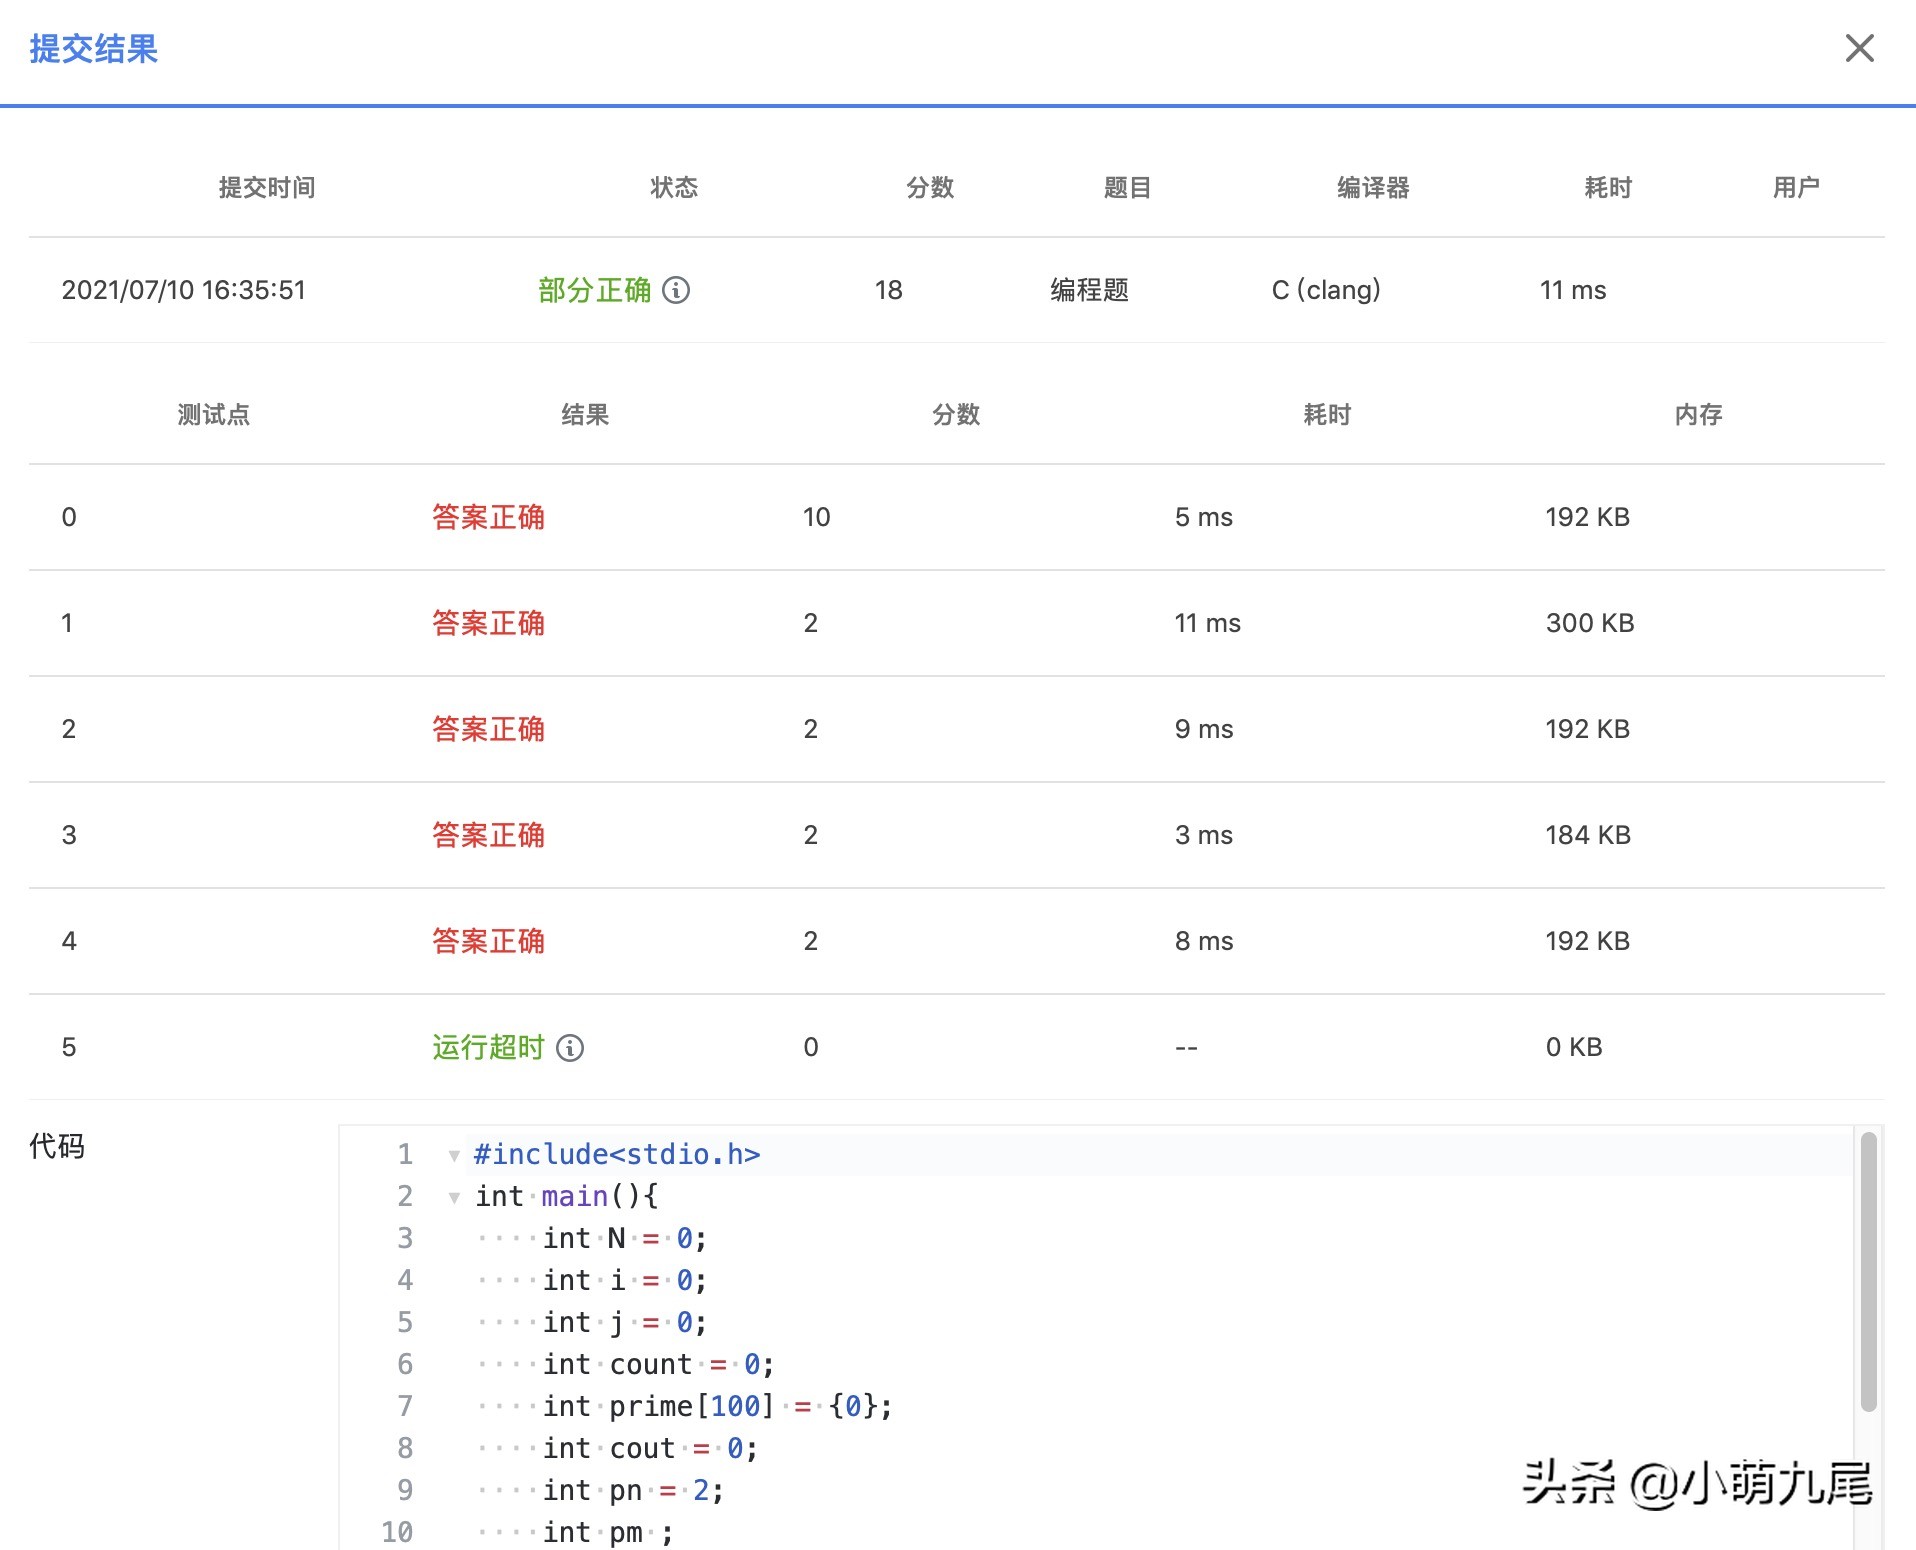
Task: Click the score value 18
Action: 888,291
